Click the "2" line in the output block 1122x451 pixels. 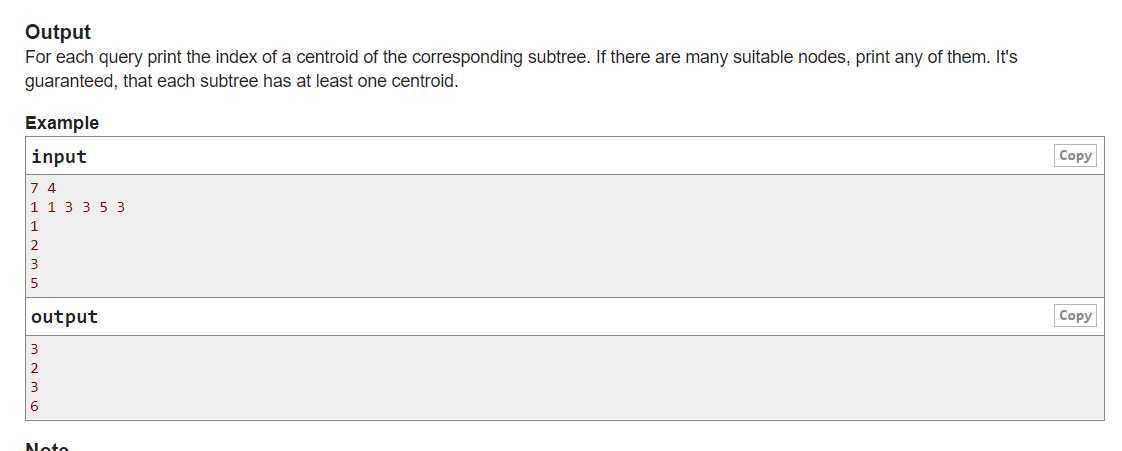point(34,369)
